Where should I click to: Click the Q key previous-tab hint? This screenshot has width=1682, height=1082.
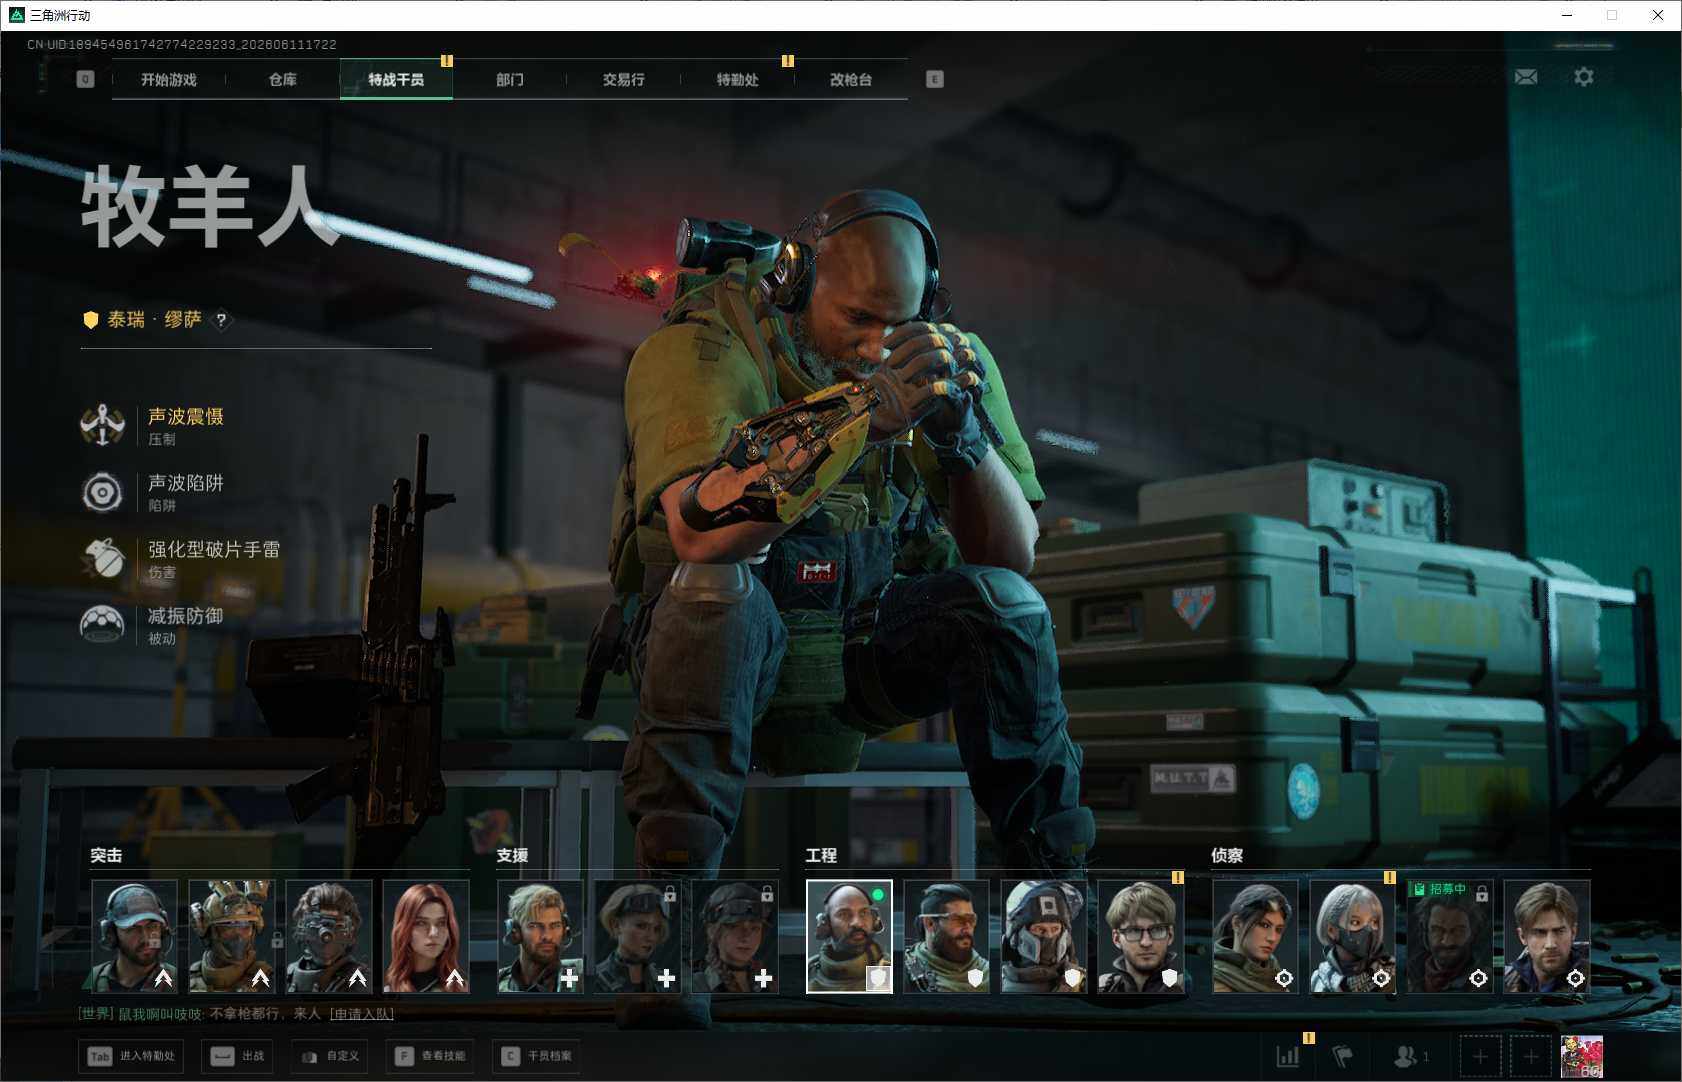(85, 79)
